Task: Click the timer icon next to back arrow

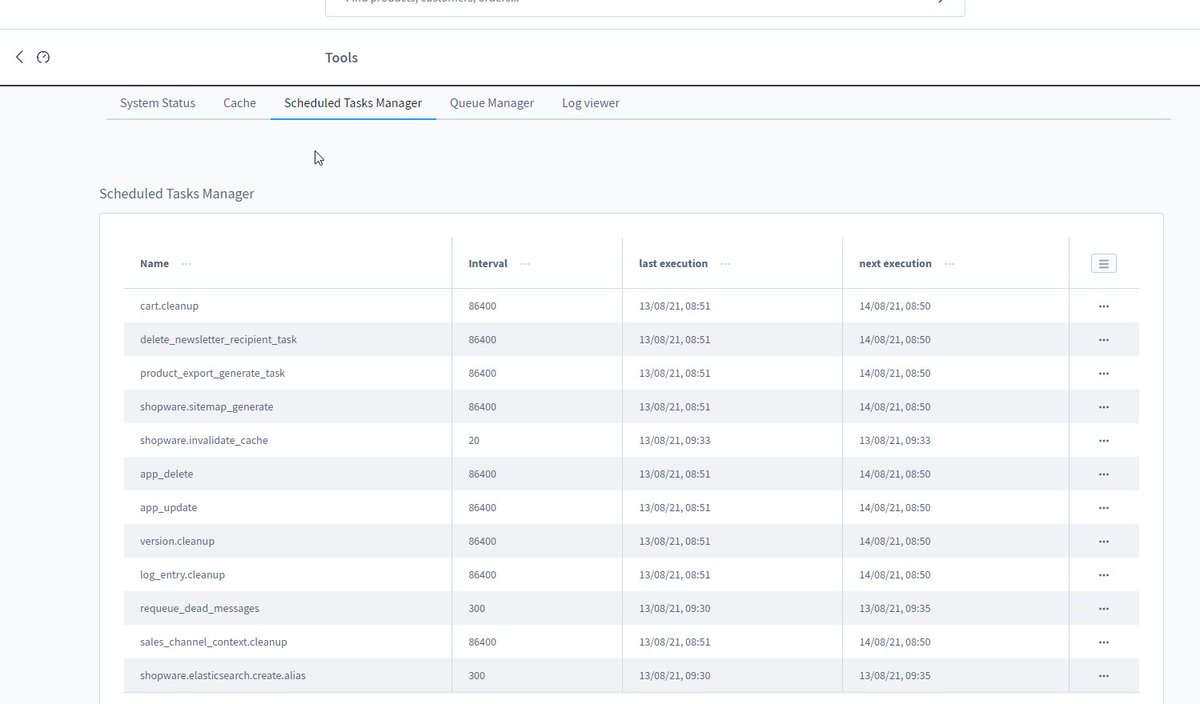Action: point(43,57)
